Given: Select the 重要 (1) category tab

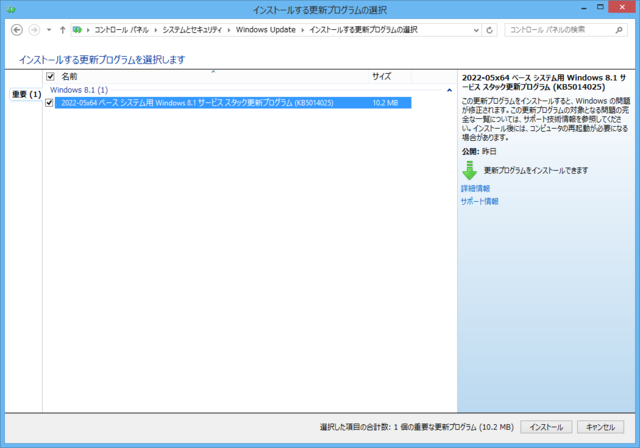Looking at the screenshot, I should 26,95.
